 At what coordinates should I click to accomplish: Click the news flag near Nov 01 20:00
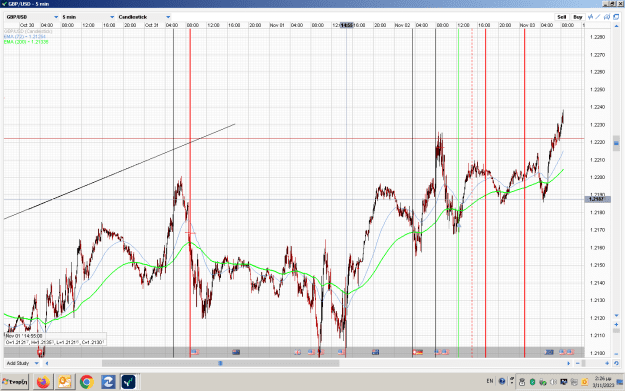(375, 352)
